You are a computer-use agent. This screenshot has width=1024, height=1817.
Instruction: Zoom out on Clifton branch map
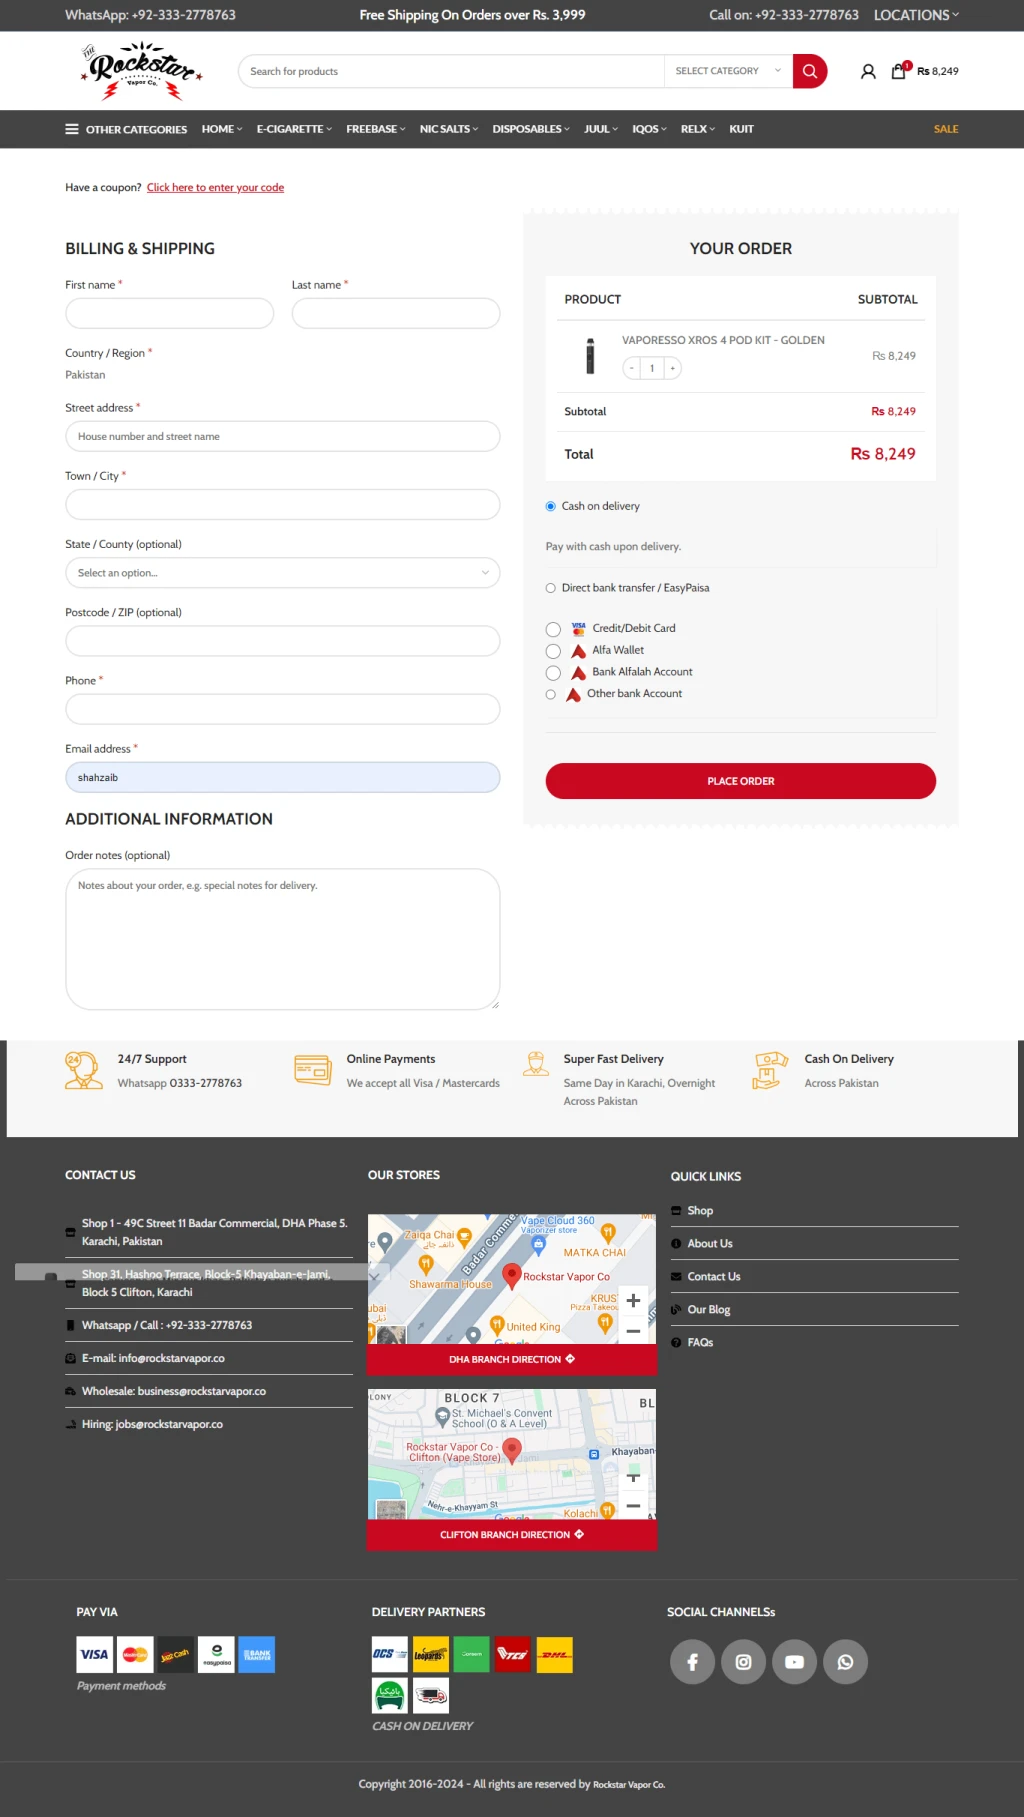(x=633, y=1506)
